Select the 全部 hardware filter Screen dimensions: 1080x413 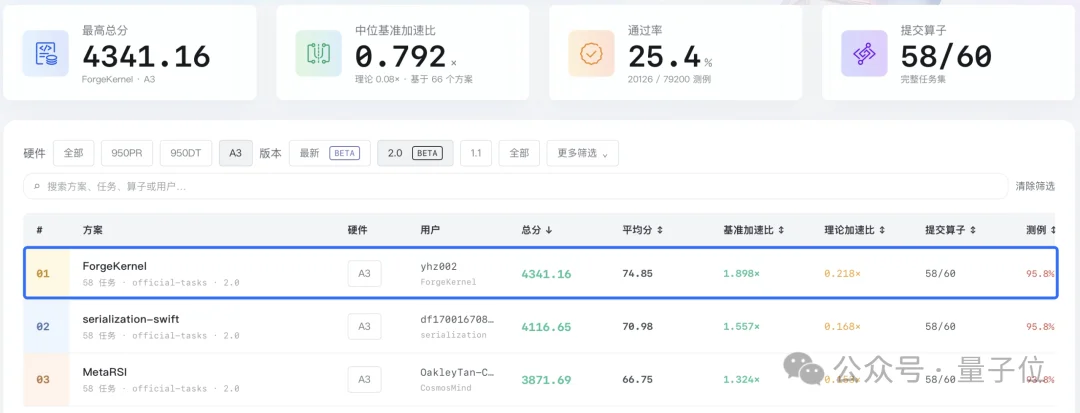(74, 153)
